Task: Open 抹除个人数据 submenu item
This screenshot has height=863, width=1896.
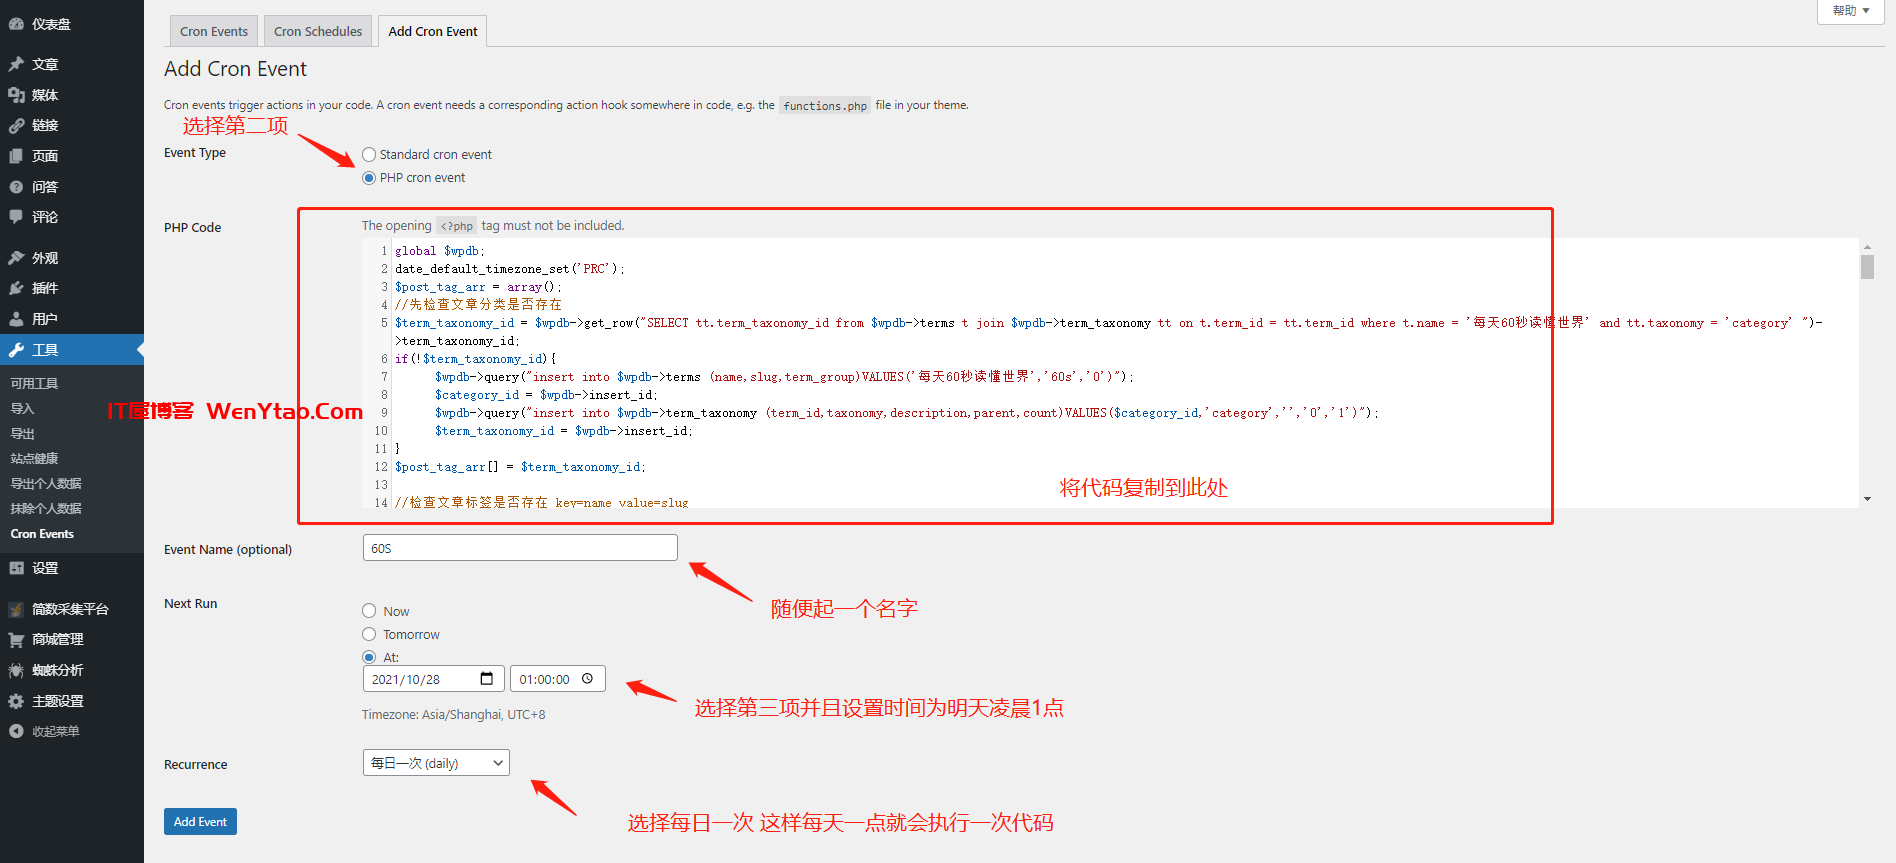Action: (x=46, y=509)
